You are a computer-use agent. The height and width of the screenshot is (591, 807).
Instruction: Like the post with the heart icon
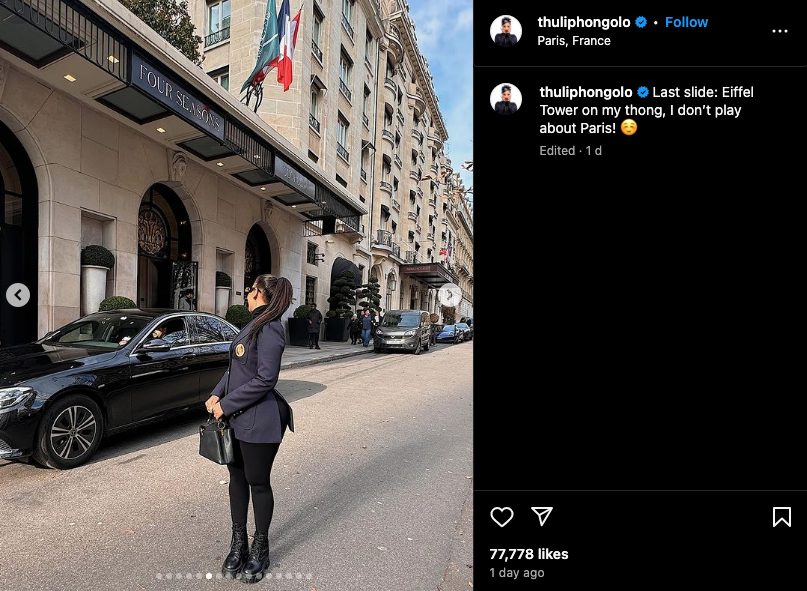(501, 516)
